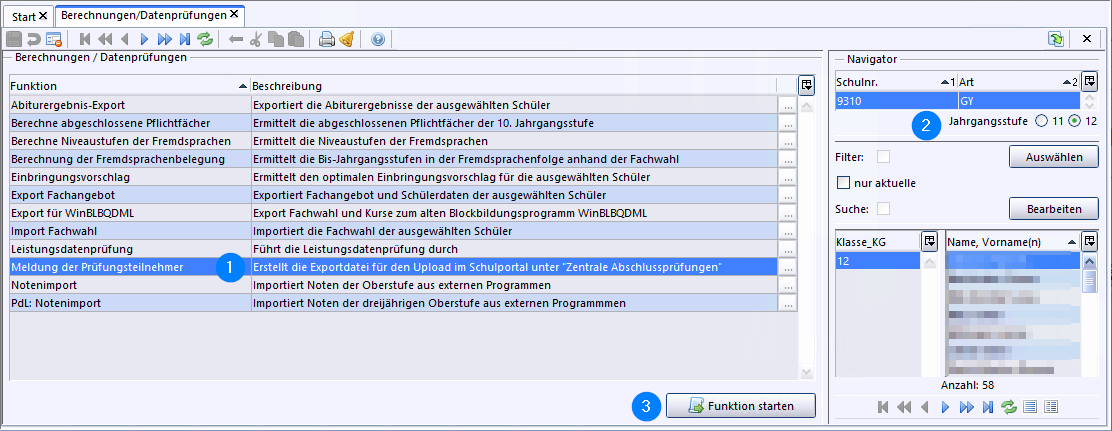Go to previous record in main toolbar
1112x431 pixels.
(124, 39)
